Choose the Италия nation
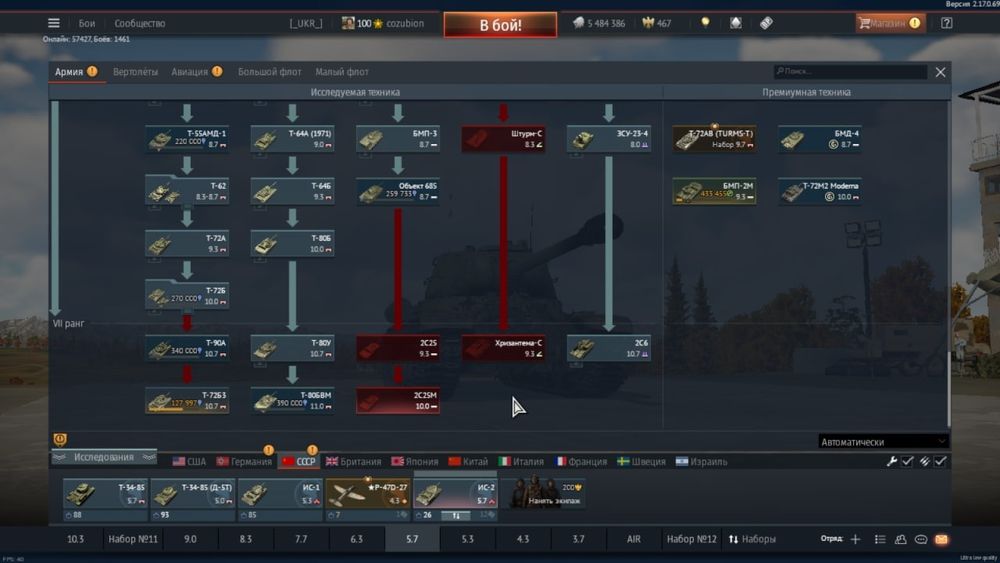1000x563 pixels. pos(521,461)
